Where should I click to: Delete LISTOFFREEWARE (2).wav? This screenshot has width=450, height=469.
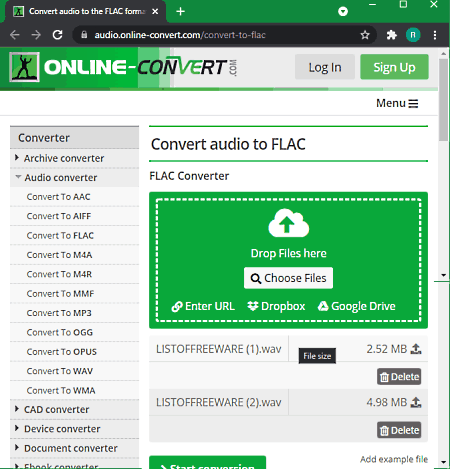[399, 430]
